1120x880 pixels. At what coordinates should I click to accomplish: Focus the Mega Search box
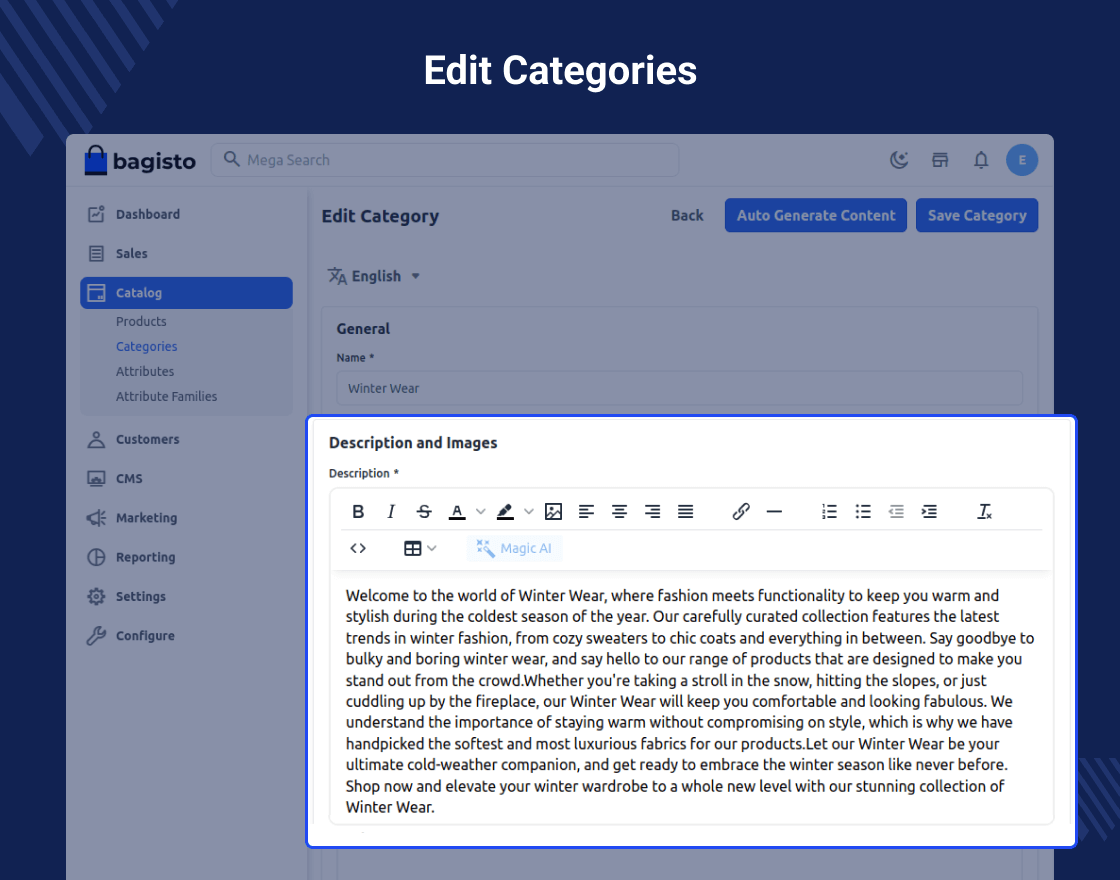(445, 160)
